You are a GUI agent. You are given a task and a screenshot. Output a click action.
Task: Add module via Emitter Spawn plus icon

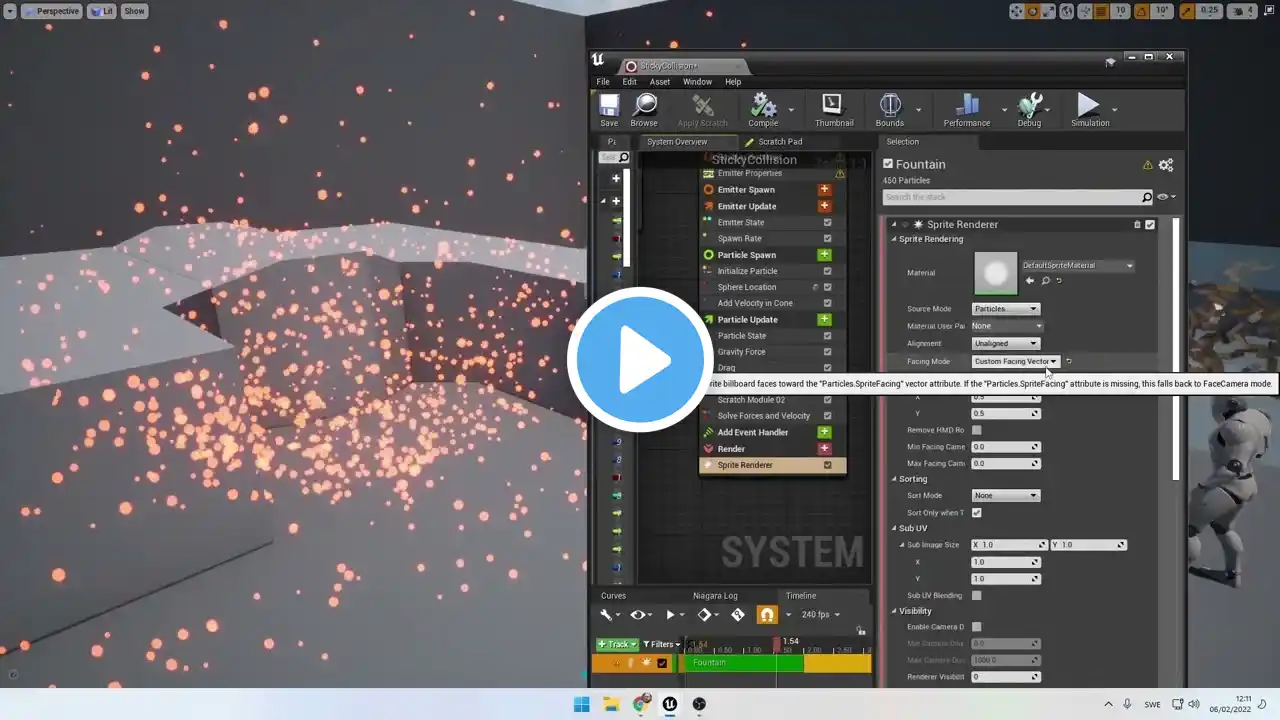coord(825,190)
